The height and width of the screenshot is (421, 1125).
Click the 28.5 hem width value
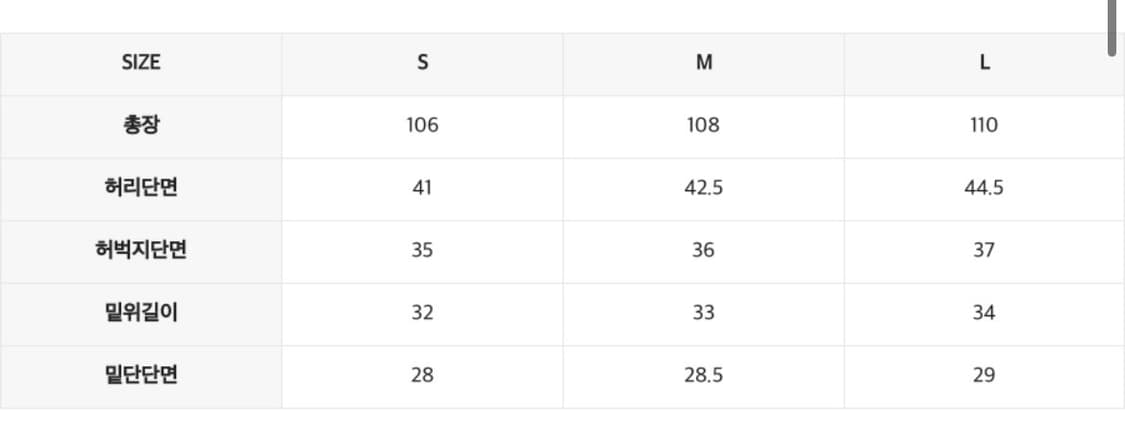704,375
